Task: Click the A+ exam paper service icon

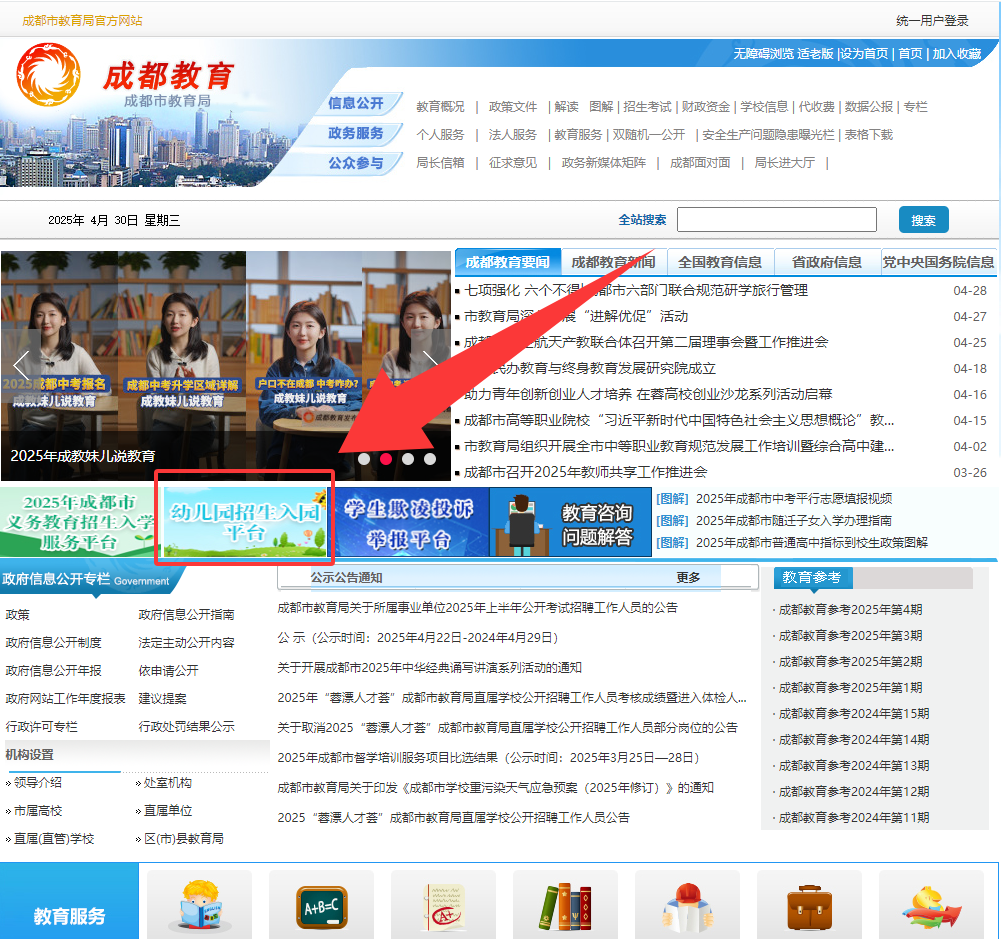Action: pos(442,903)
